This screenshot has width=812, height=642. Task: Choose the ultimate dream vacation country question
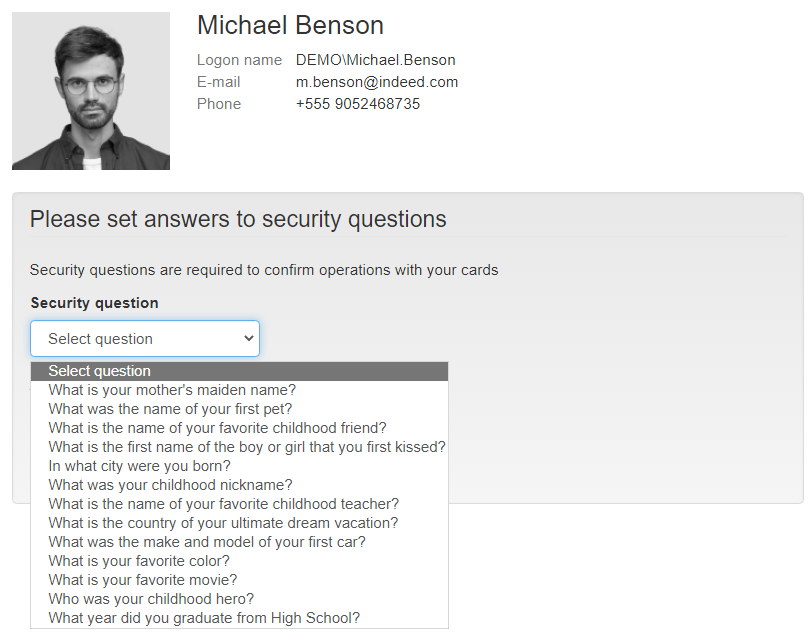(x=239, y=523)
